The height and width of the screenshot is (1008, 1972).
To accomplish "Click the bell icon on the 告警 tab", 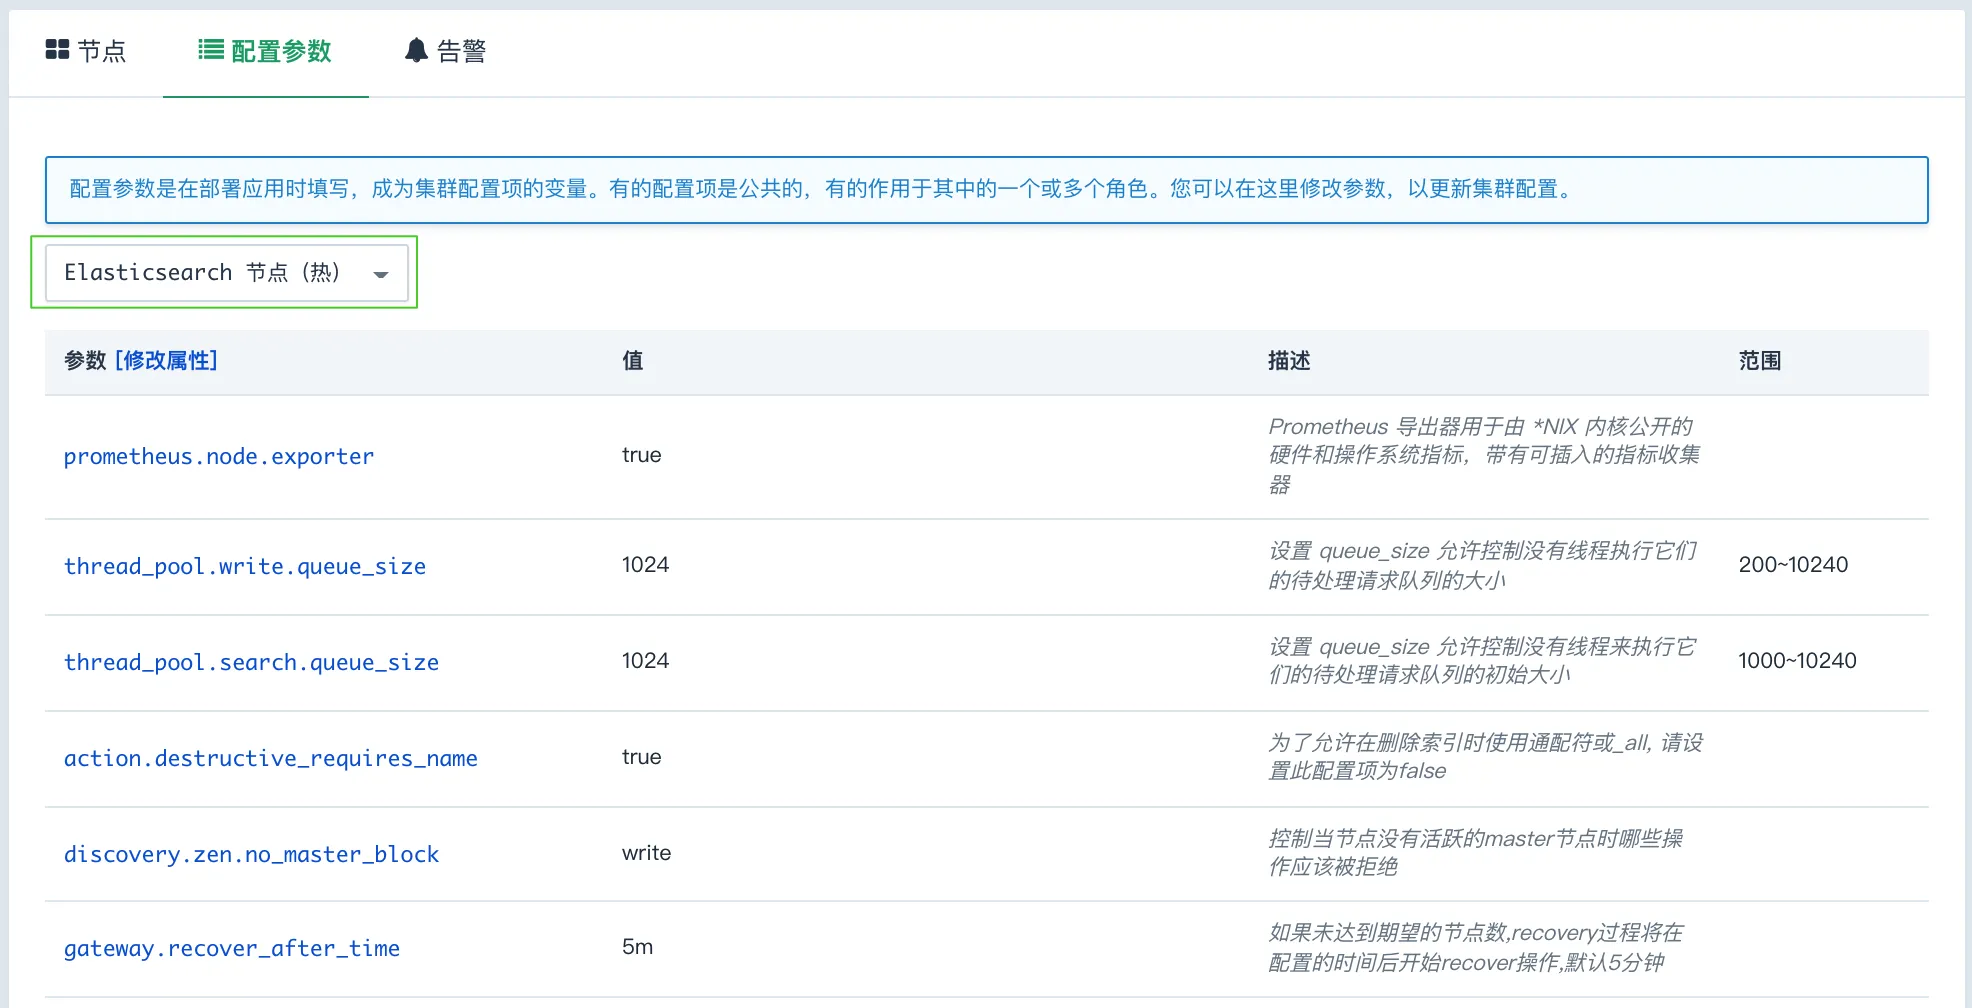I will [416, 50].
